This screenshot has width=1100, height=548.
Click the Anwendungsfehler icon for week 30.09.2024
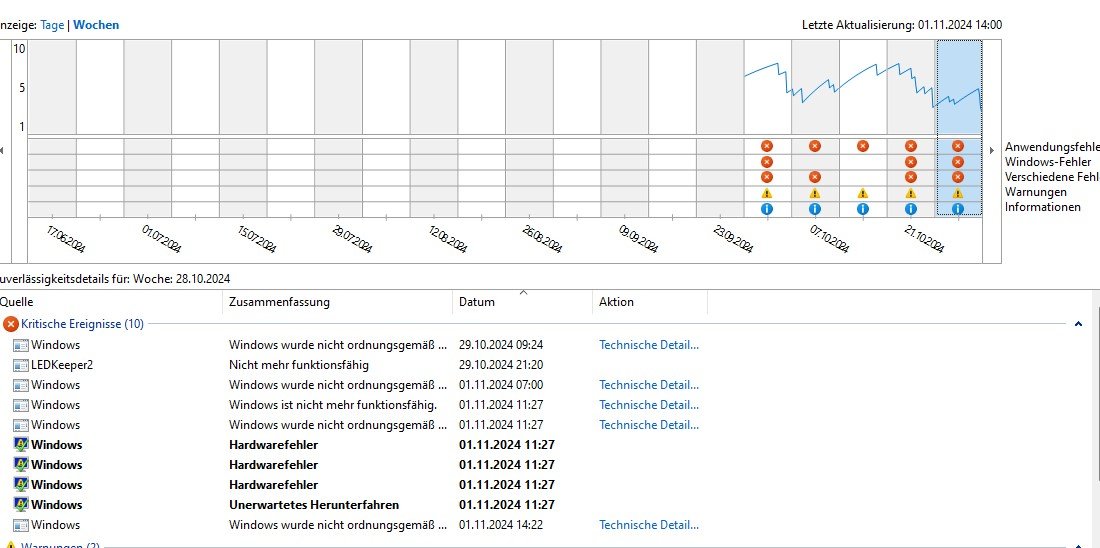click(767, 146)
